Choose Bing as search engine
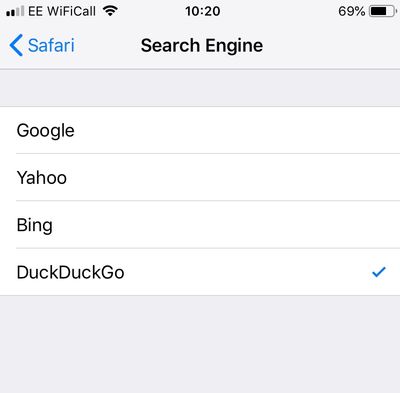Screen dimensions: 400x393 [200, 225]
